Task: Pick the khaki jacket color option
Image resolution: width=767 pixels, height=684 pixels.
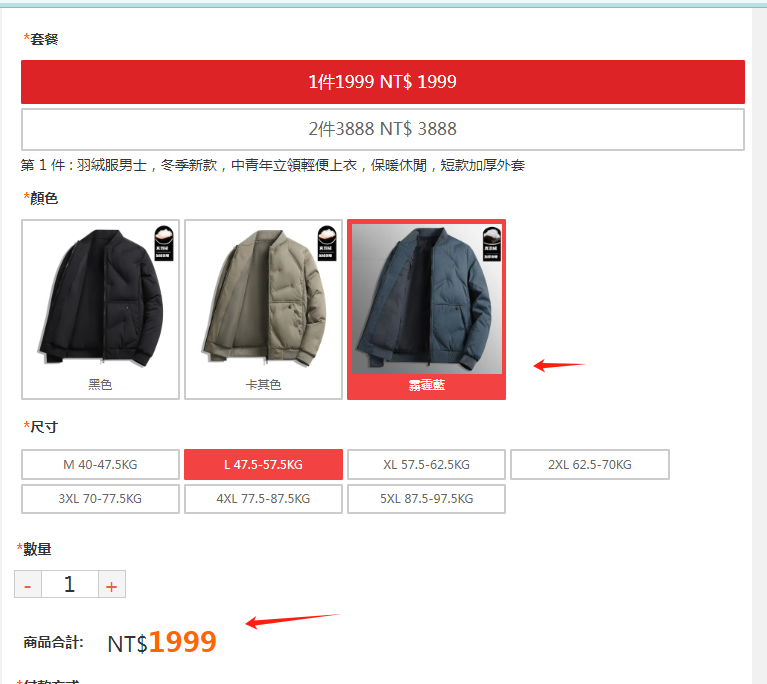Action: click(x=263, y=309)
